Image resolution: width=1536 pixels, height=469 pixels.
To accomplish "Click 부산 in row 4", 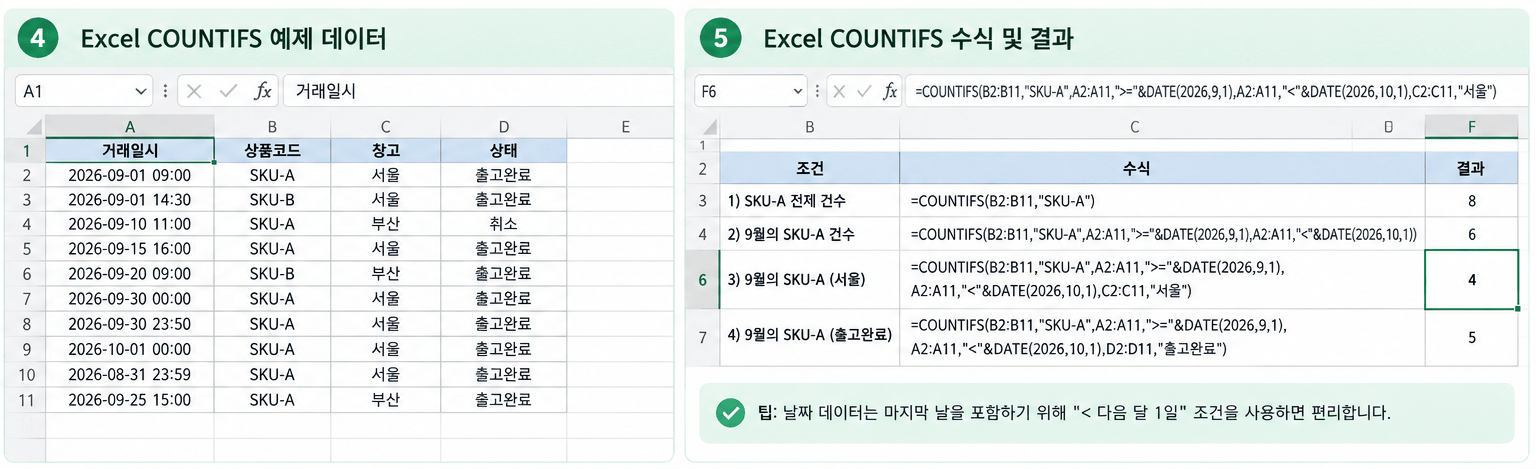I will point(385,224).
